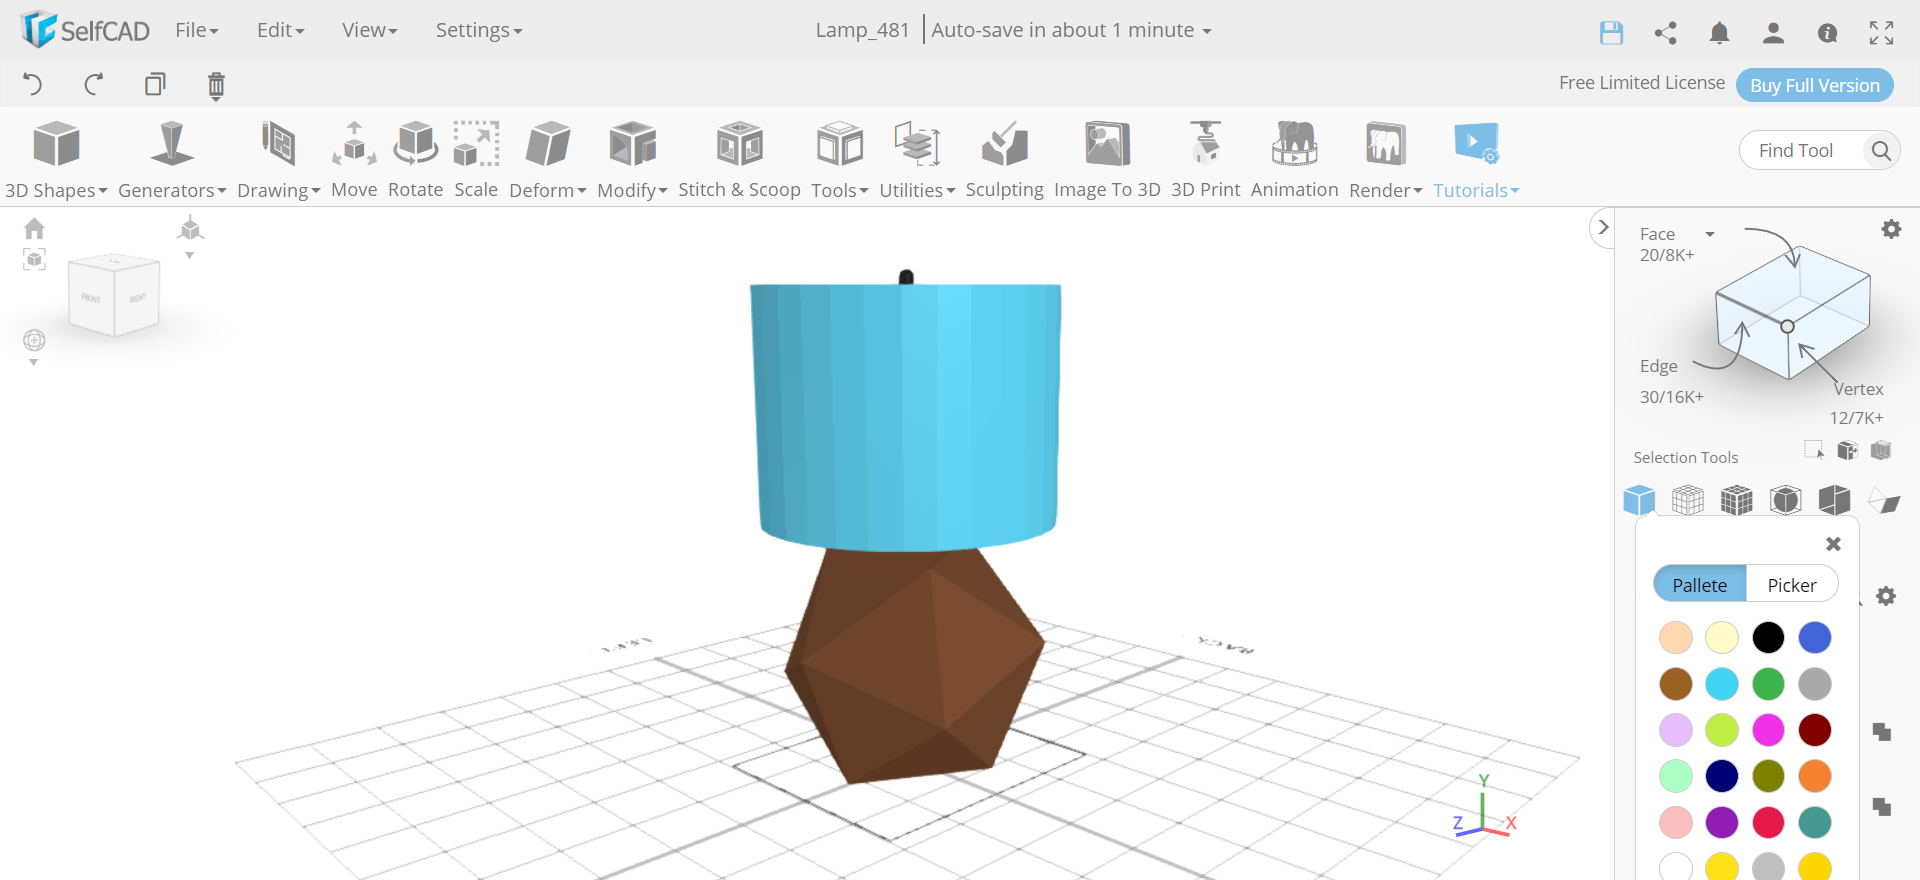Toggle Face selection mode

pos(1657,234)
